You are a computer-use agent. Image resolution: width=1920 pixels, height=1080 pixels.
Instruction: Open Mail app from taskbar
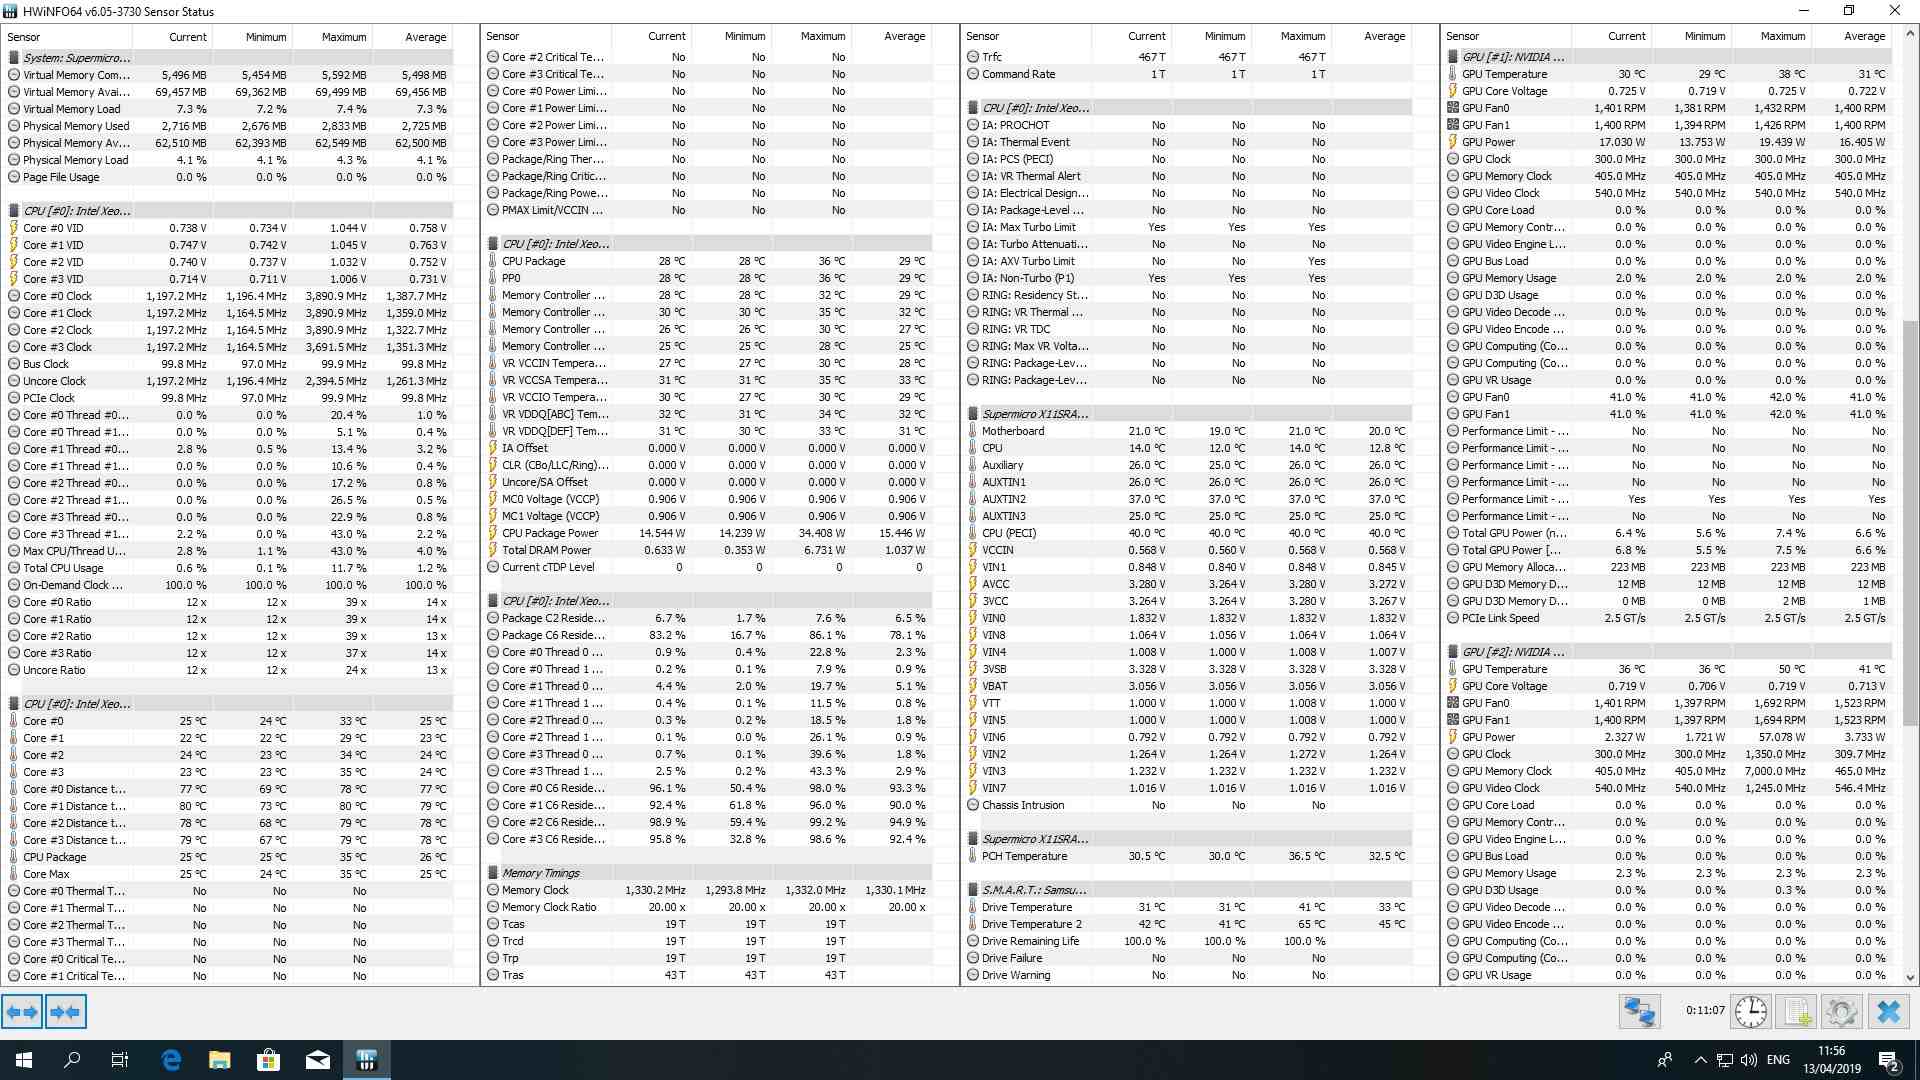(318, 1060)
